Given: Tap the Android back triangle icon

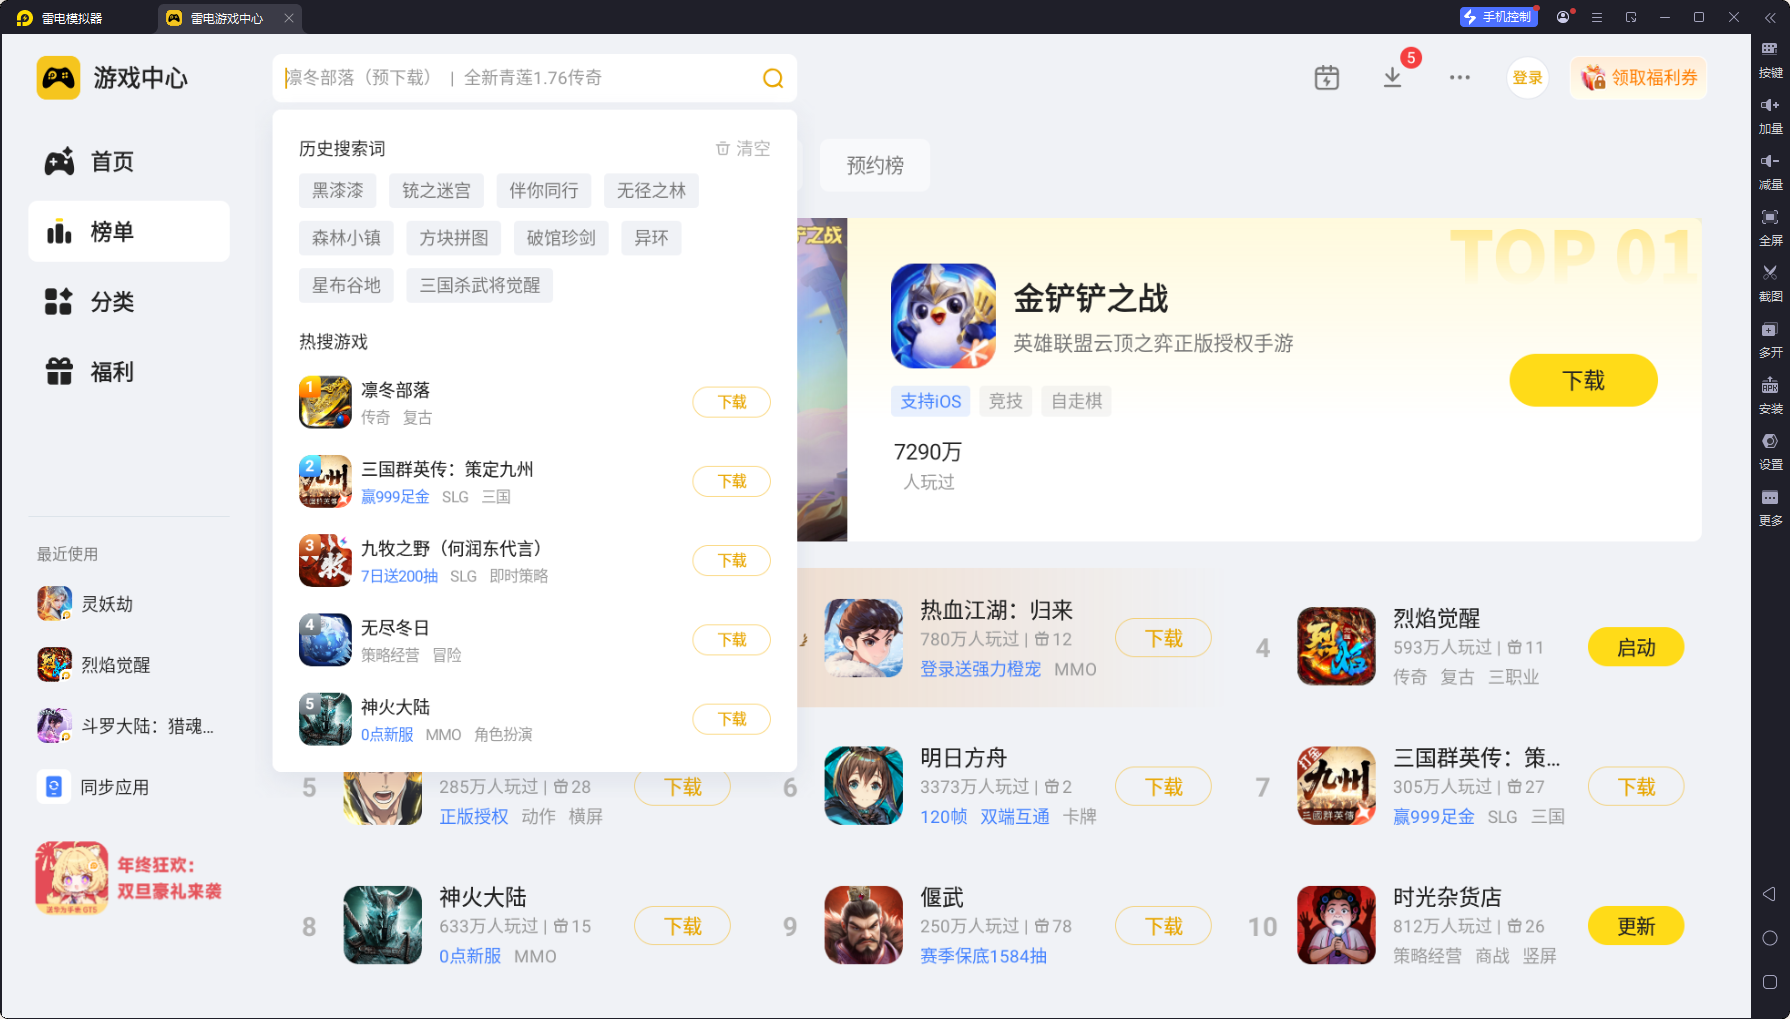Looking at the screenshot, I should [1769, 894].
